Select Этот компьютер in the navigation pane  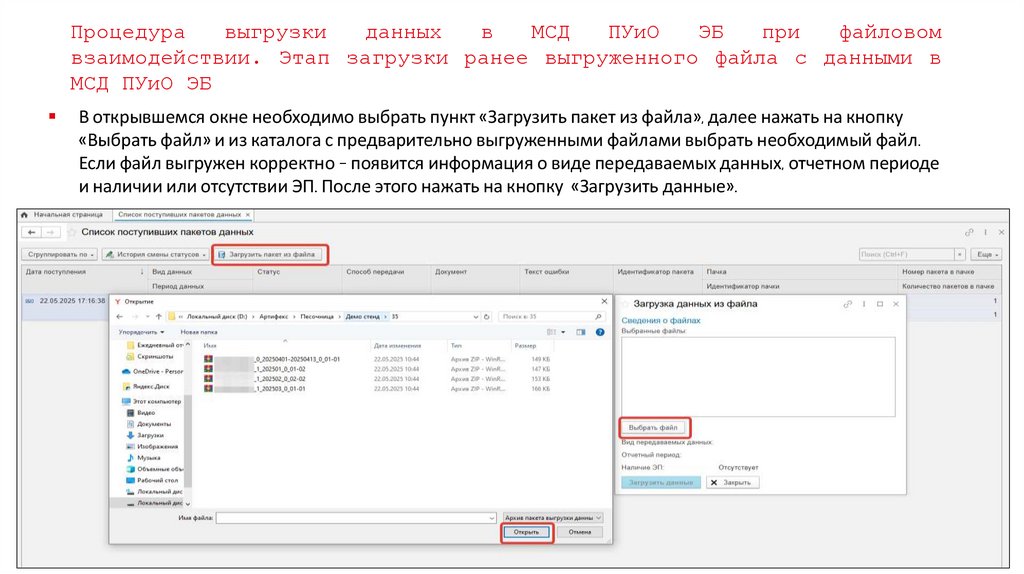tap(152, 402)
